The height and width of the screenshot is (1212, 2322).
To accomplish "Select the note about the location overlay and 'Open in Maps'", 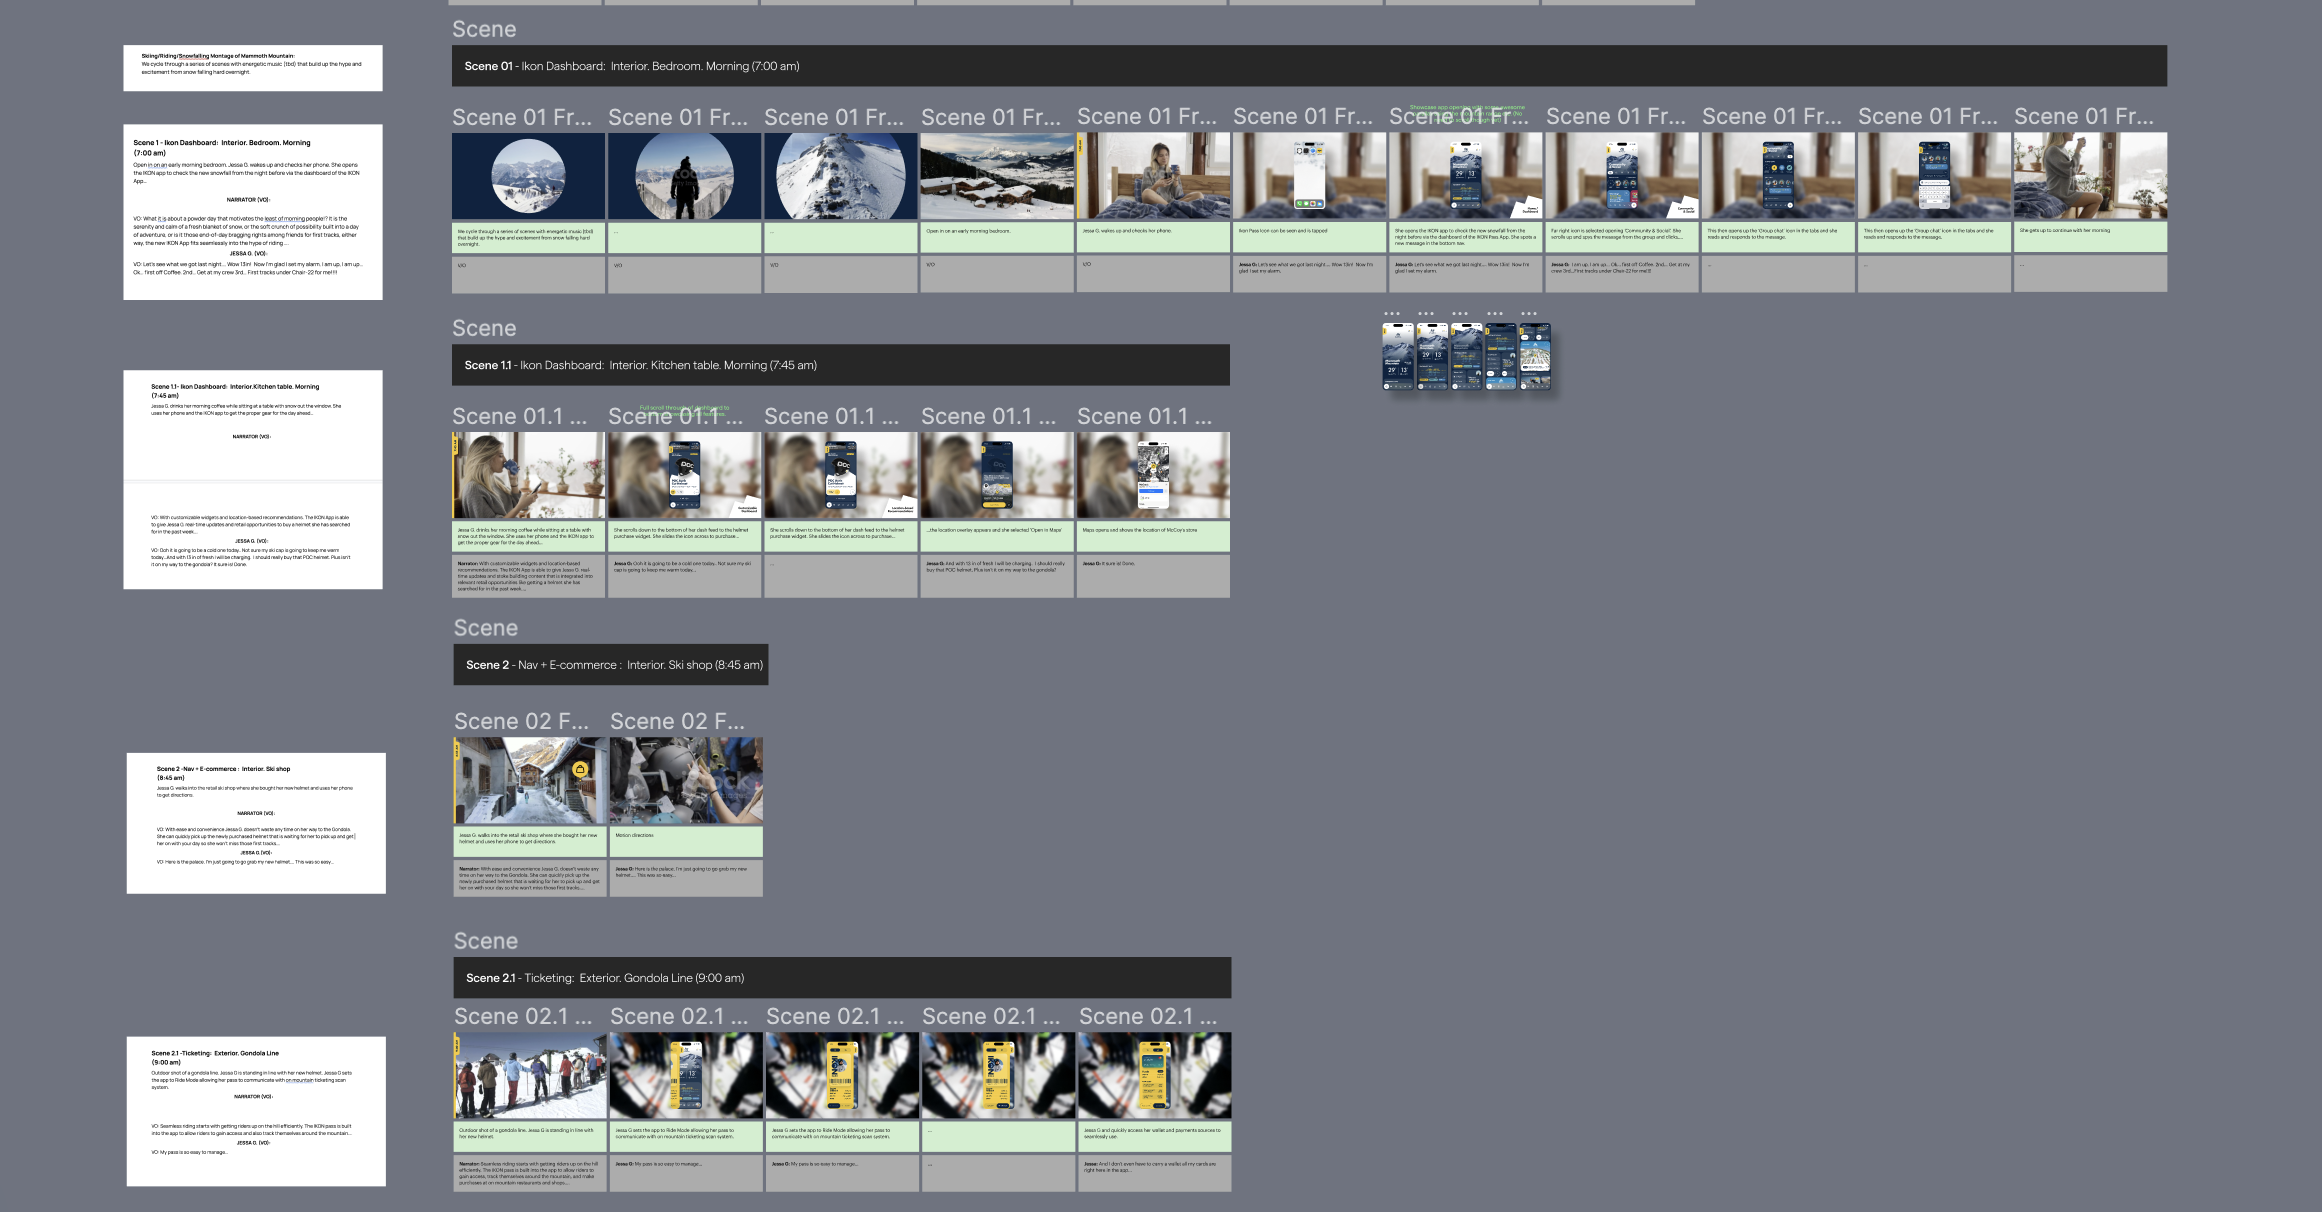I will click(997, 536).
